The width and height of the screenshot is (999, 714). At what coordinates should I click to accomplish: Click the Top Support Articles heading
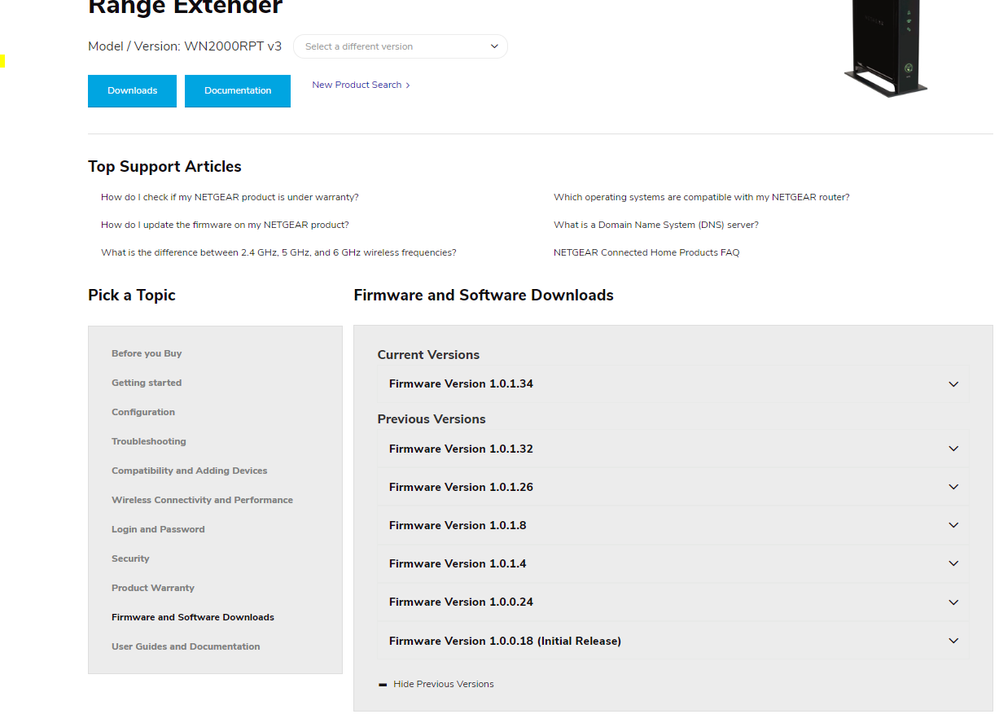coord(164,166)
